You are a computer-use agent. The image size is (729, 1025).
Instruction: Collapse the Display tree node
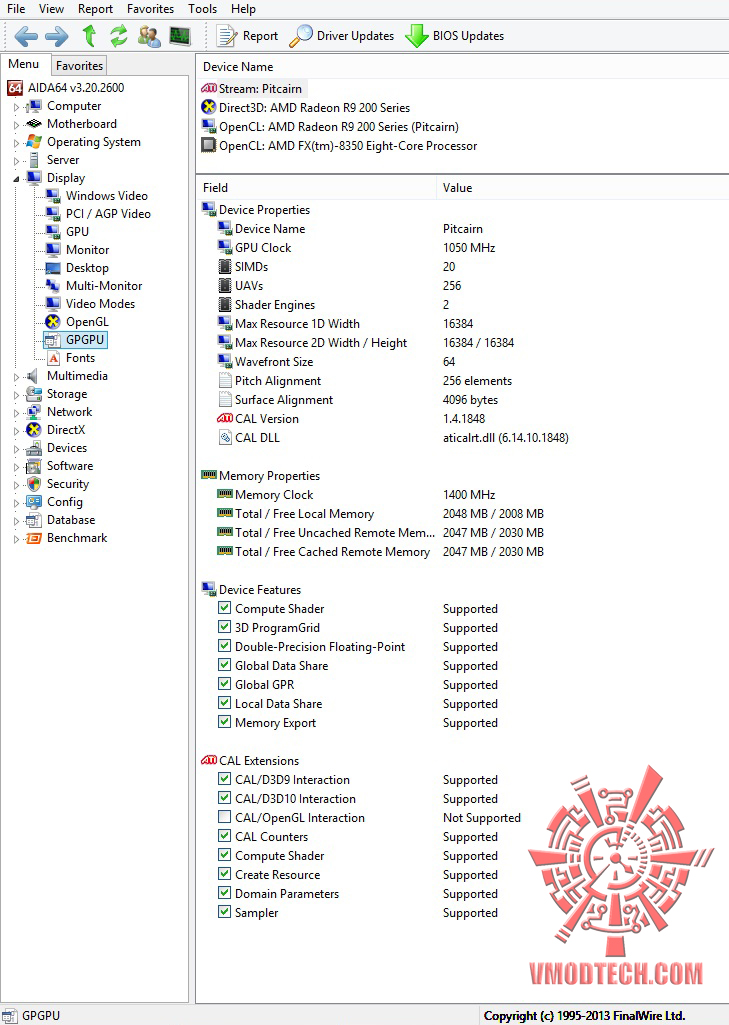coord(17,178)
